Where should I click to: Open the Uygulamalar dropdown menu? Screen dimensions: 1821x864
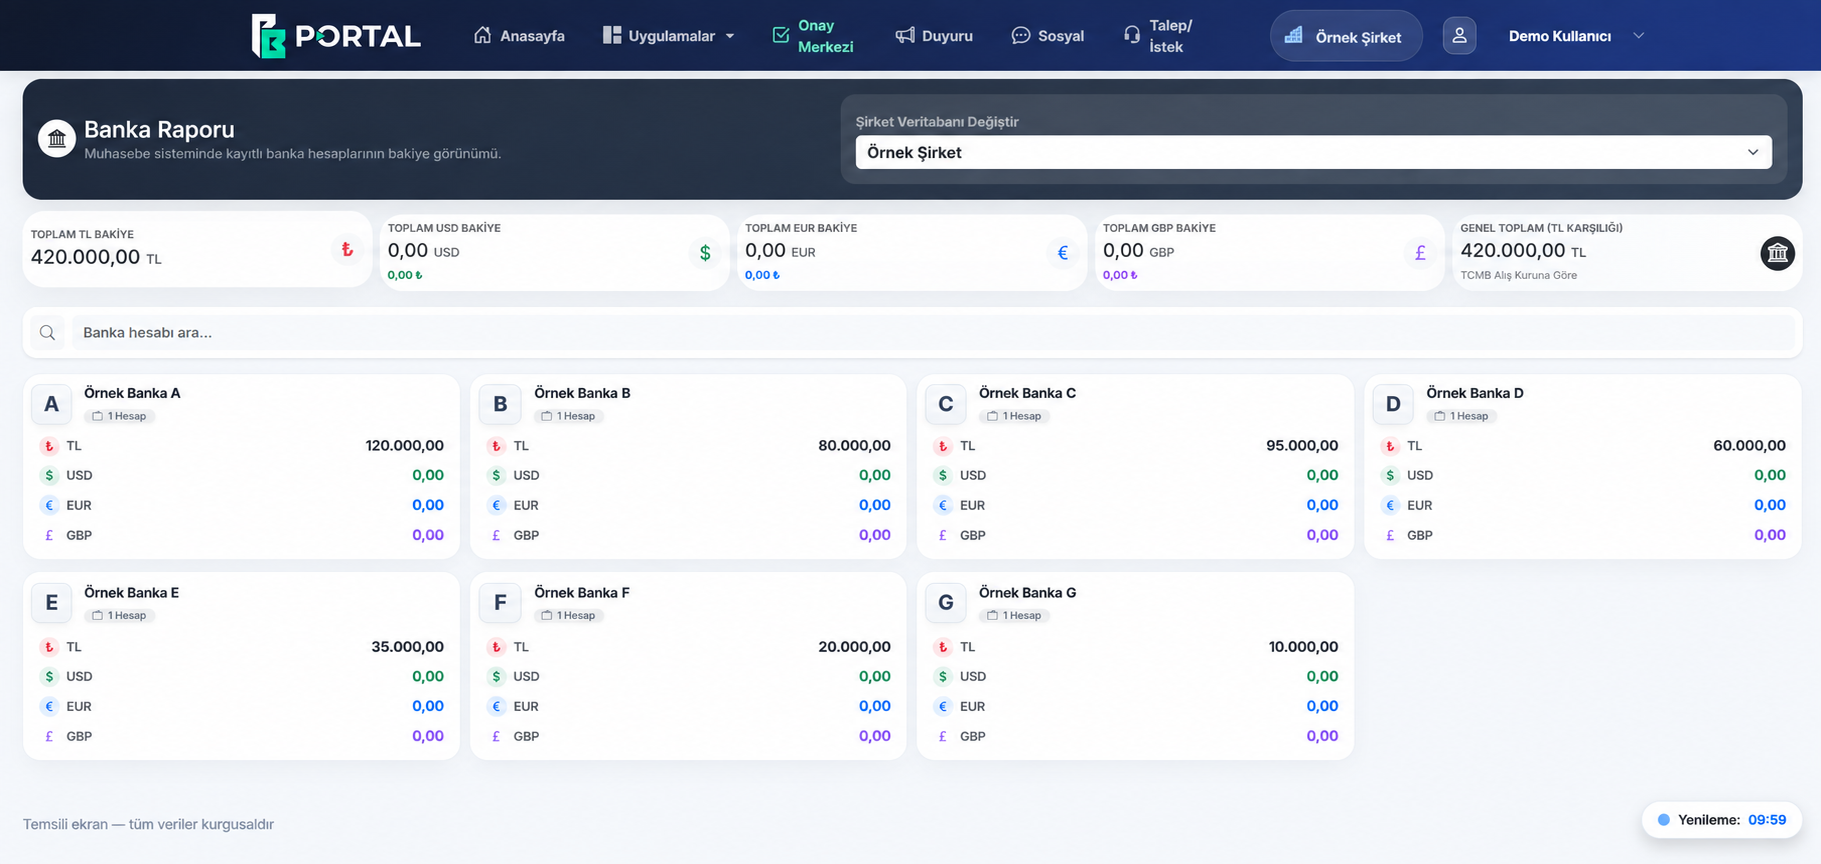click(x=668, y=36)
